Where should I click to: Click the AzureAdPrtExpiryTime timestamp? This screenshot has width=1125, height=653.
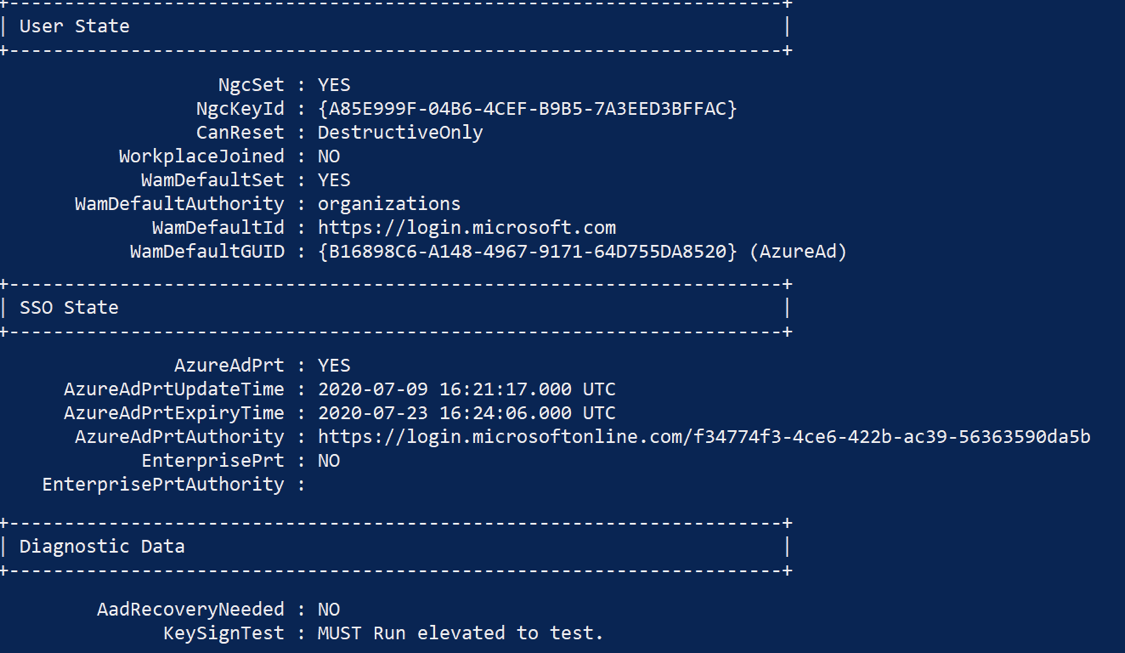pos(466,413)
